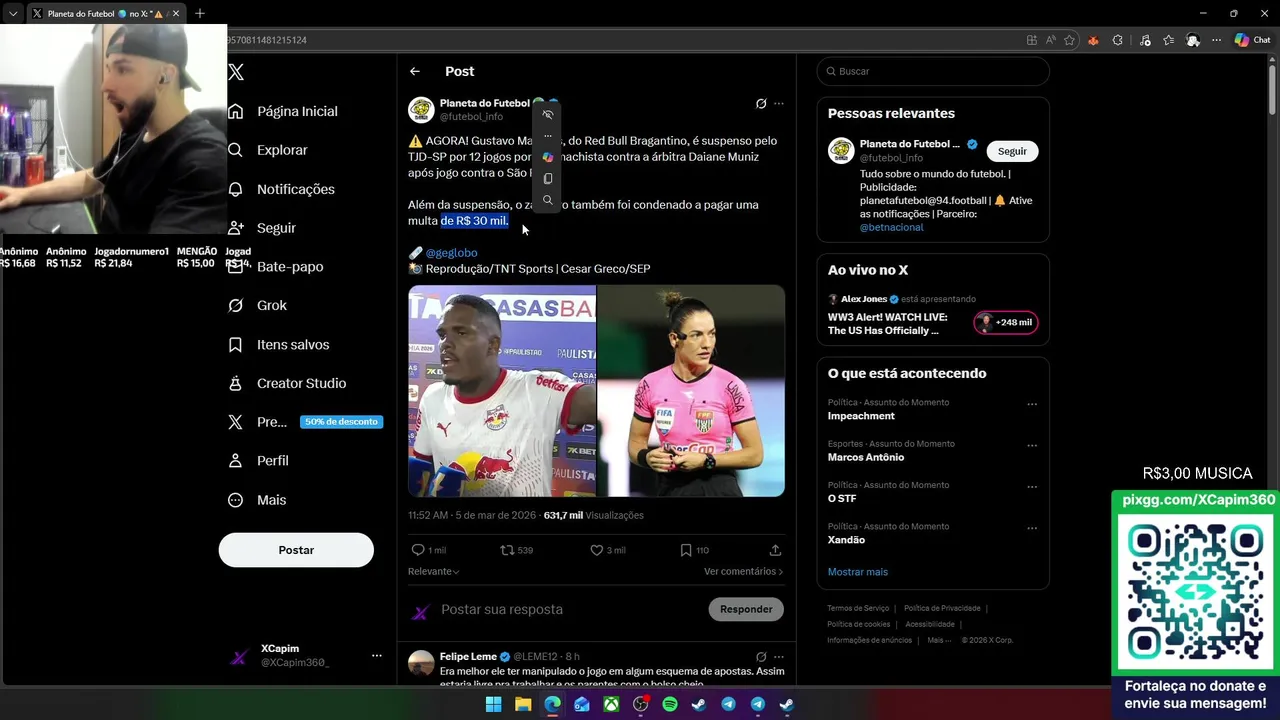Open Explorar section
1280x720 pixels.
(x=268, y=150)
